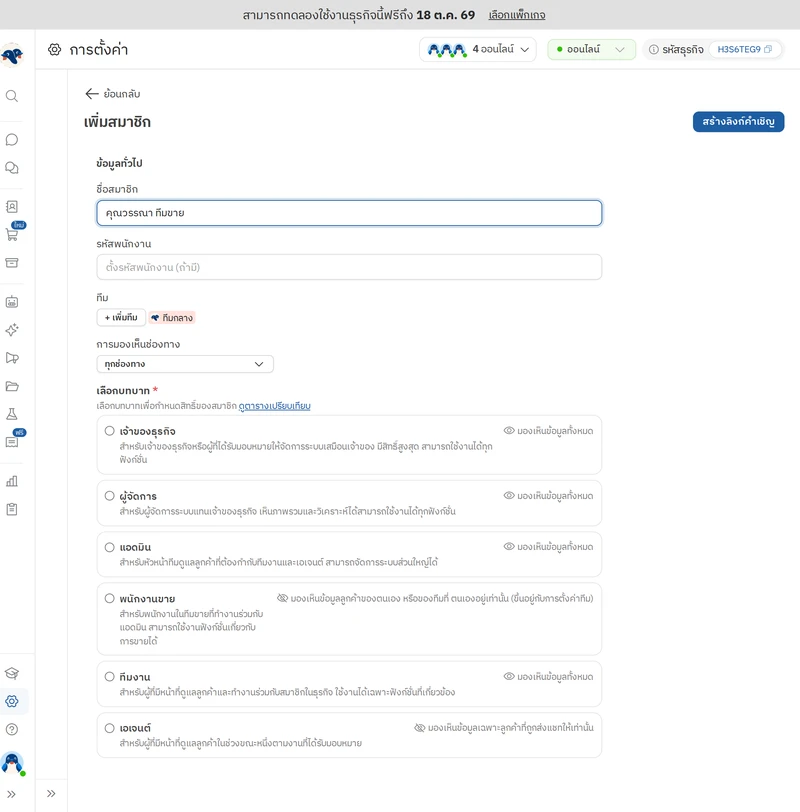Open the lab flask icon
This screenshot has height=812, width=800.
point(12,414)
